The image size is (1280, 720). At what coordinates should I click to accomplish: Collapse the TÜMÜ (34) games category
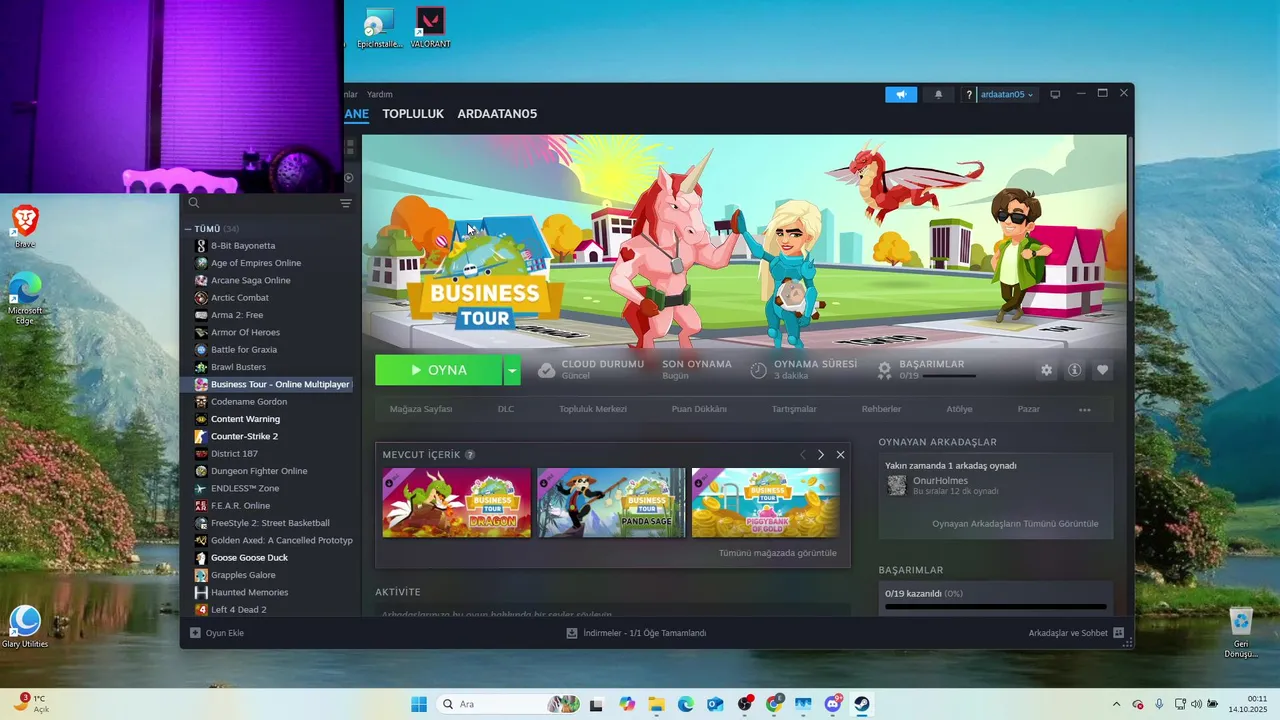187,229
